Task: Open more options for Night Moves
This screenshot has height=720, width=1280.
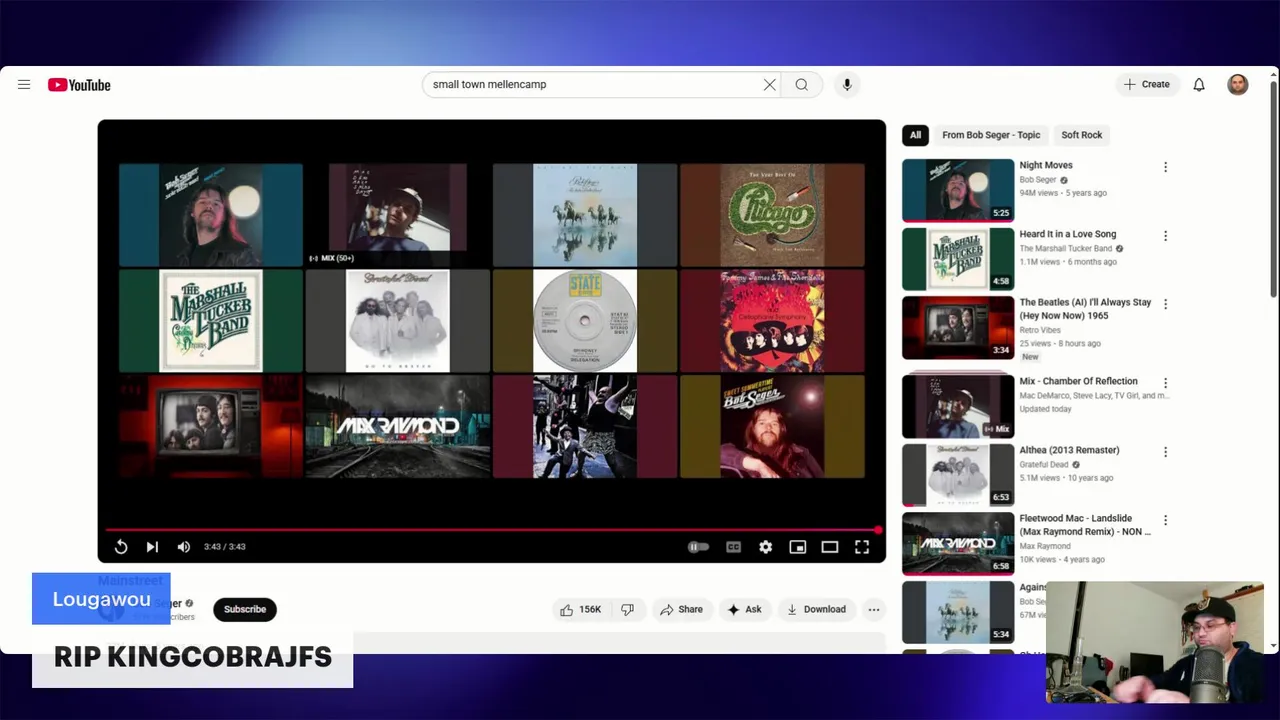Action: [1165, 167]
